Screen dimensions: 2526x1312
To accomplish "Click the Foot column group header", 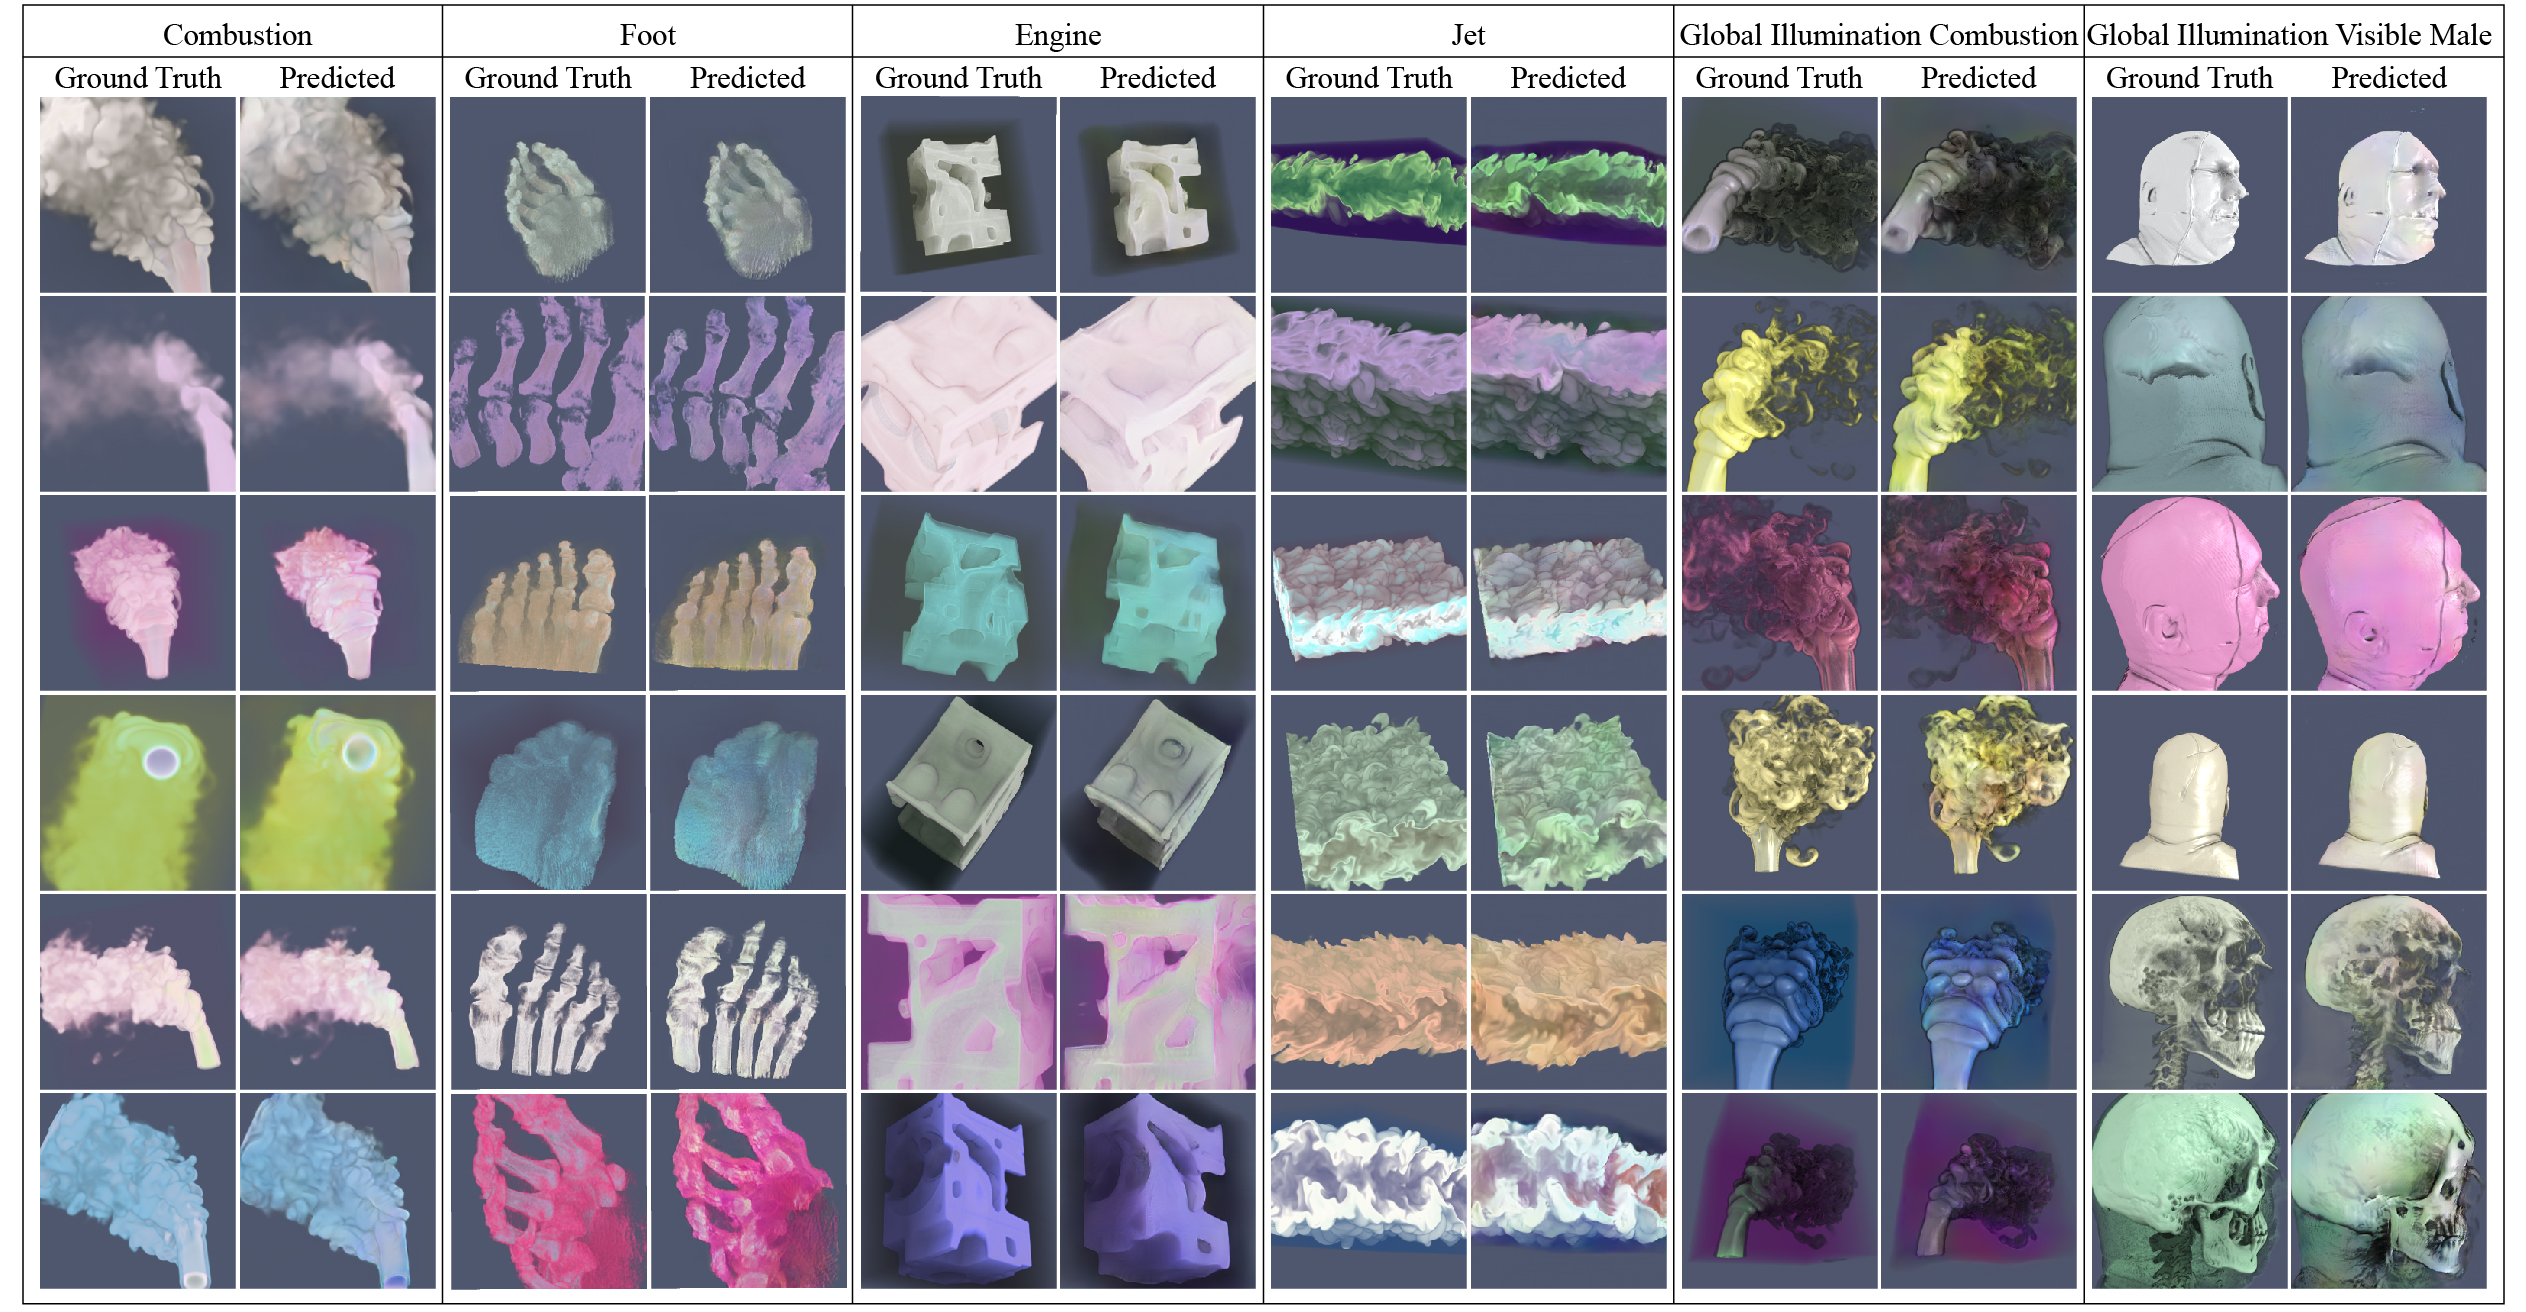I will (648, 35).
